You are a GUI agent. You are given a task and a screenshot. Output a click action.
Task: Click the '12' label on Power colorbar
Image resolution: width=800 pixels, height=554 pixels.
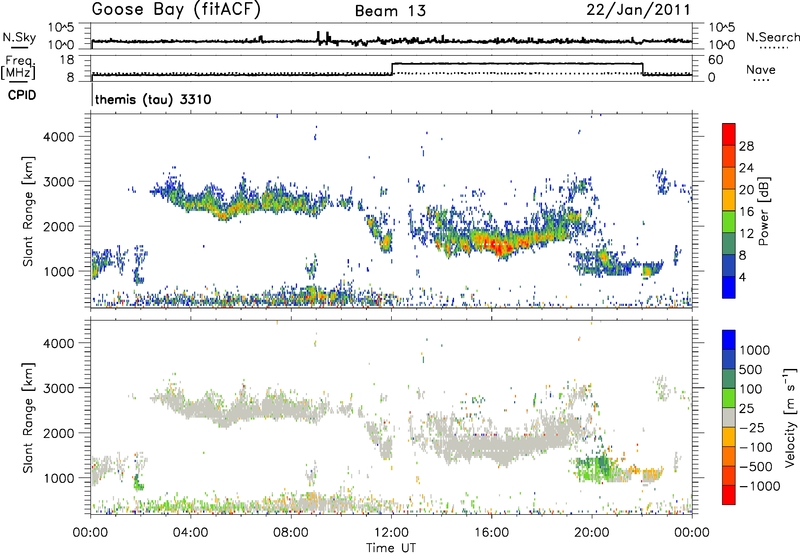point(746,234)
